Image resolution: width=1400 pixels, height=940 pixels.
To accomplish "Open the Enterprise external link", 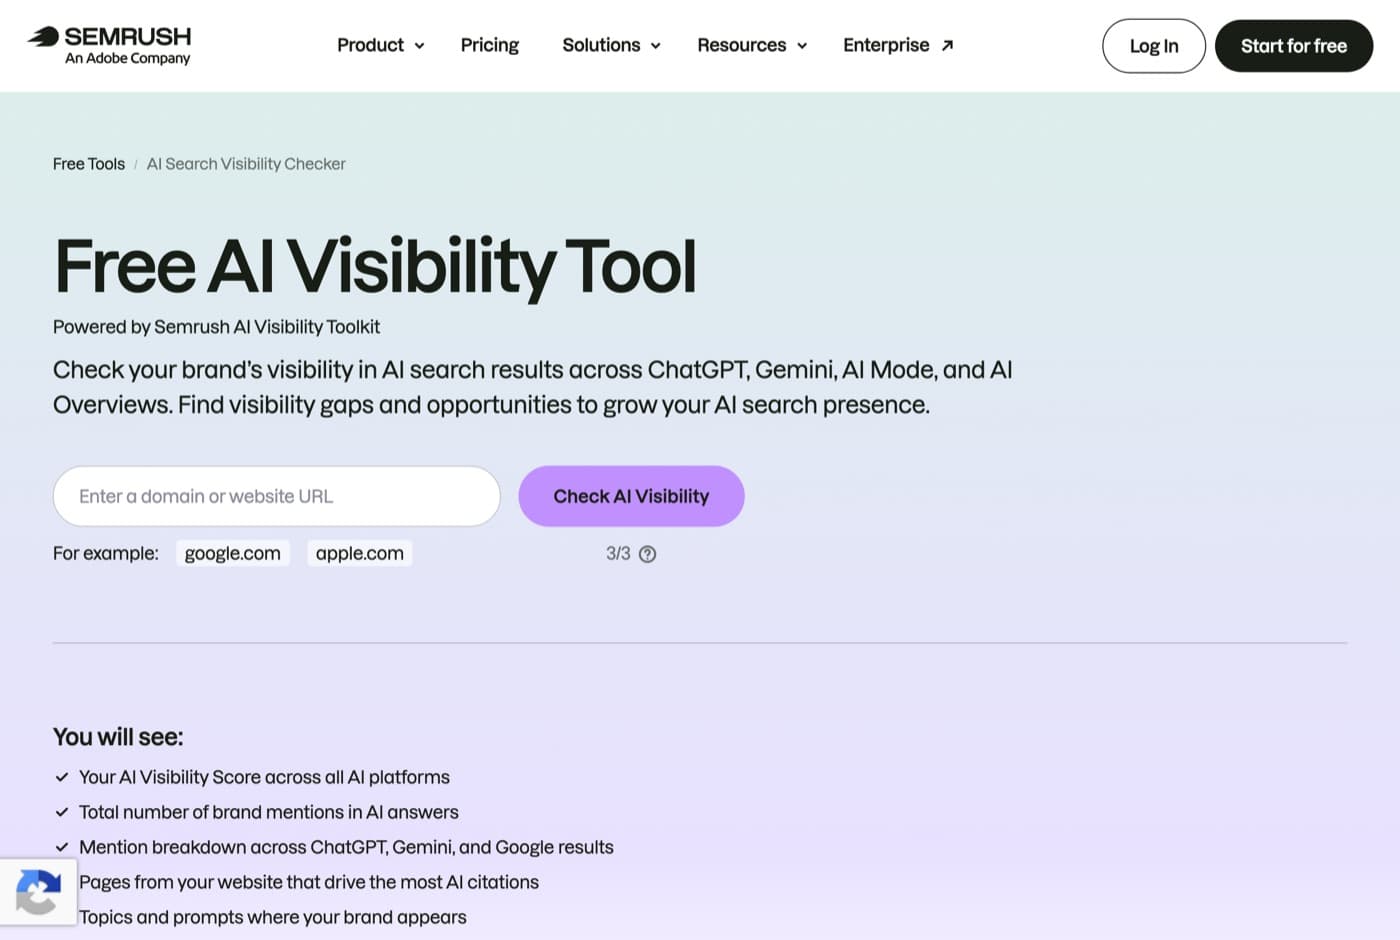I will click(x=898, y=45).
